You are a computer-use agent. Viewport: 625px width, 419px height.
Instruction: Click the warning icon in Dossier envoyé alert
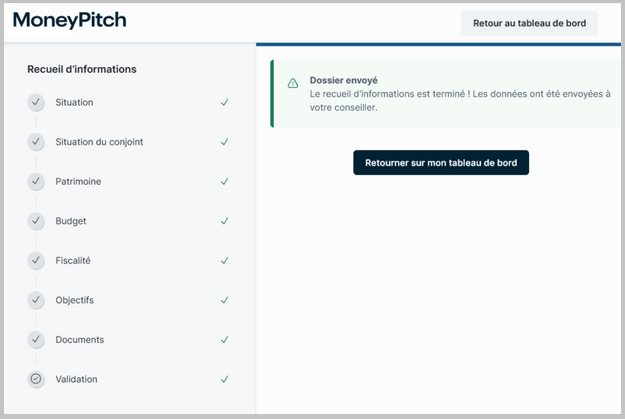[x=293, y=83]
